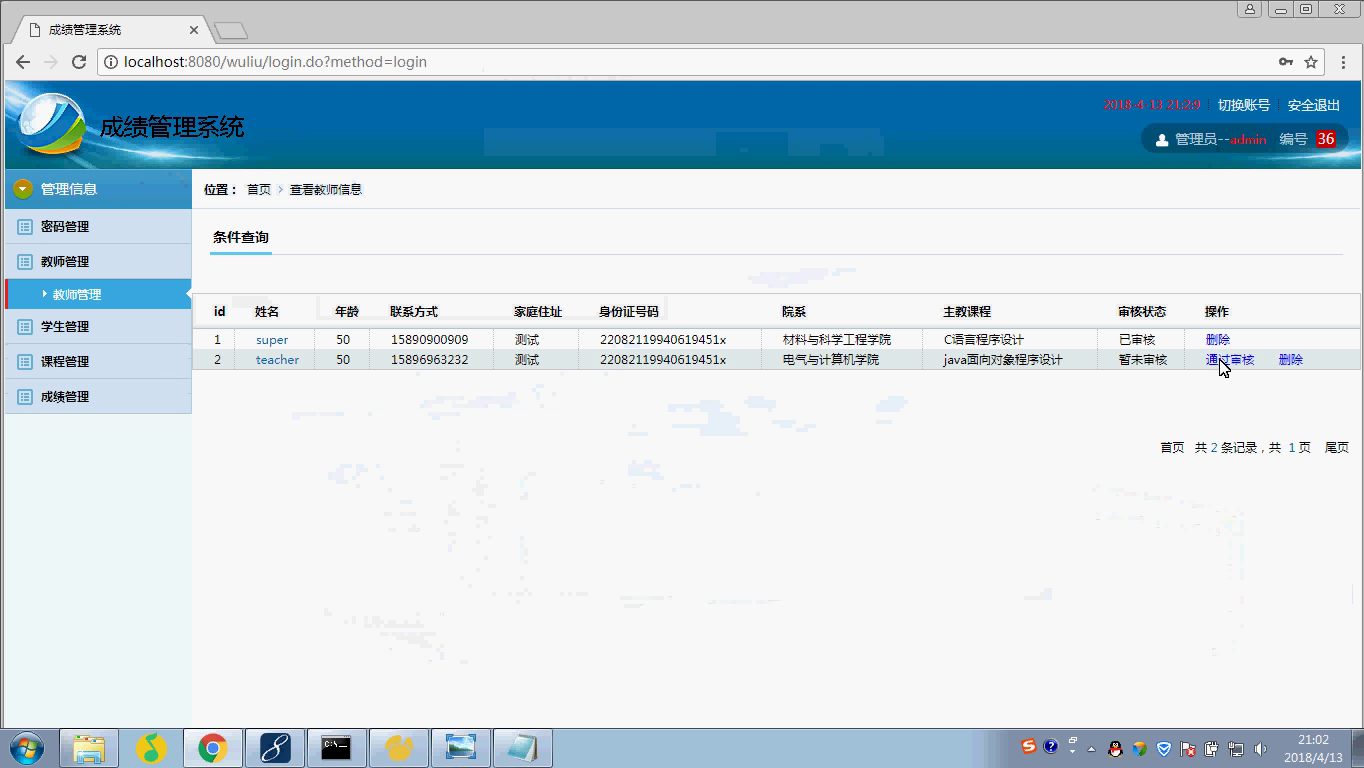The height and width of the screenshot is (768, 1364).
Task: Click 安全退出 link
Action: pyautogui.click(x=1313, y=105)
